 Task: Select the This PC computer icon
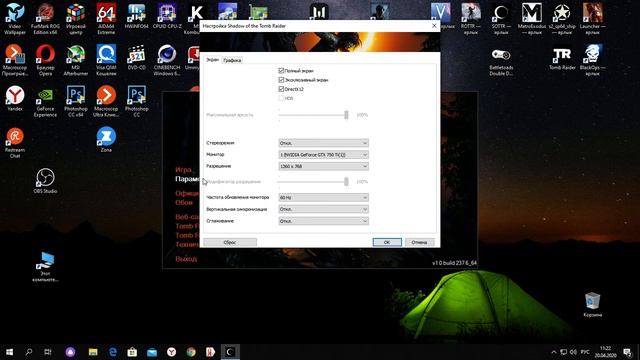click(x=45, y=267)
